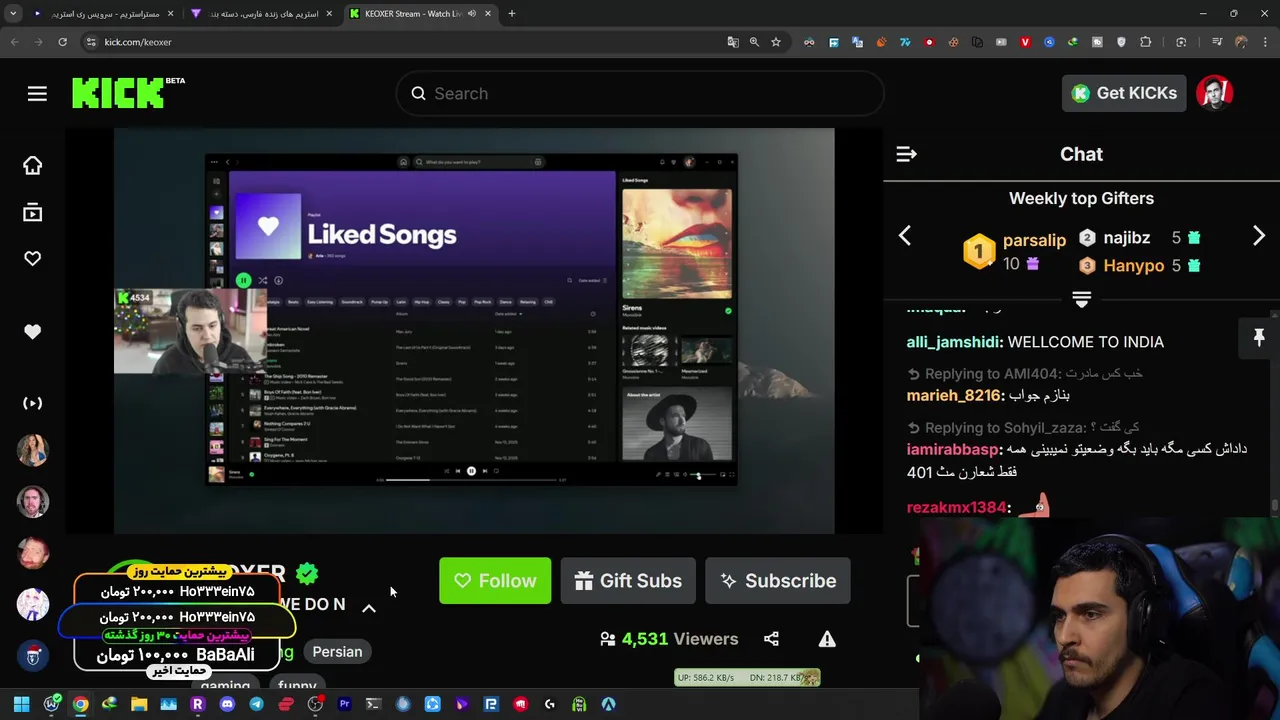1280x720 pixels.
Task: Follow the KEOXER channel
Action: tap(495, 581)
